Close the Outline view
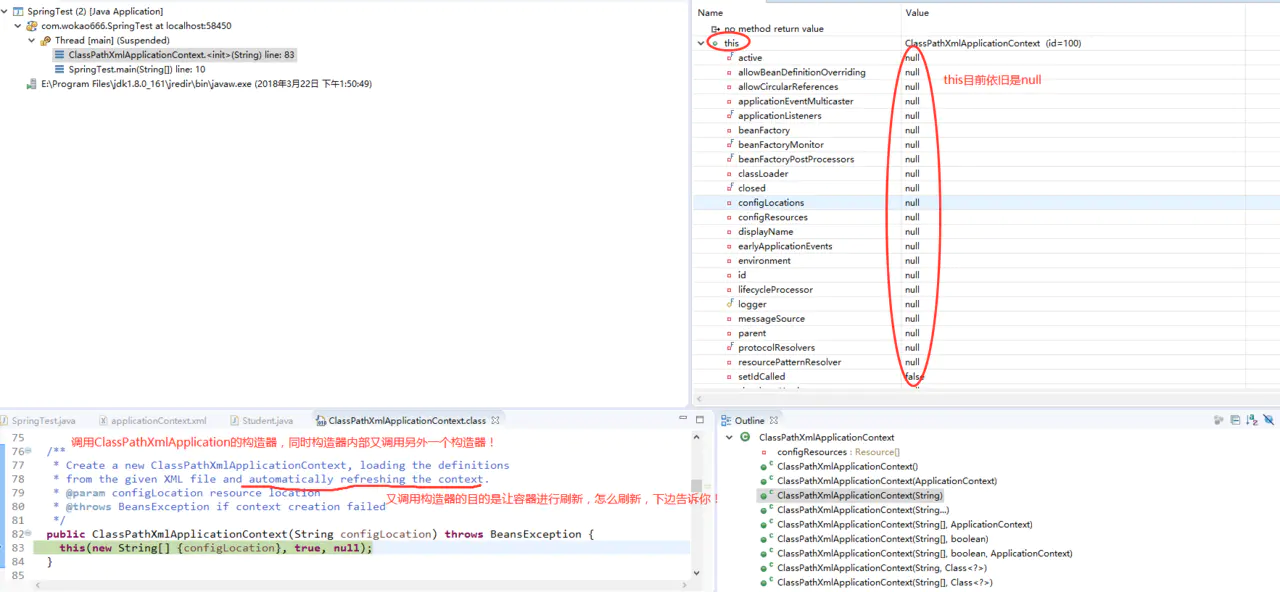 (x=773, y=421)
